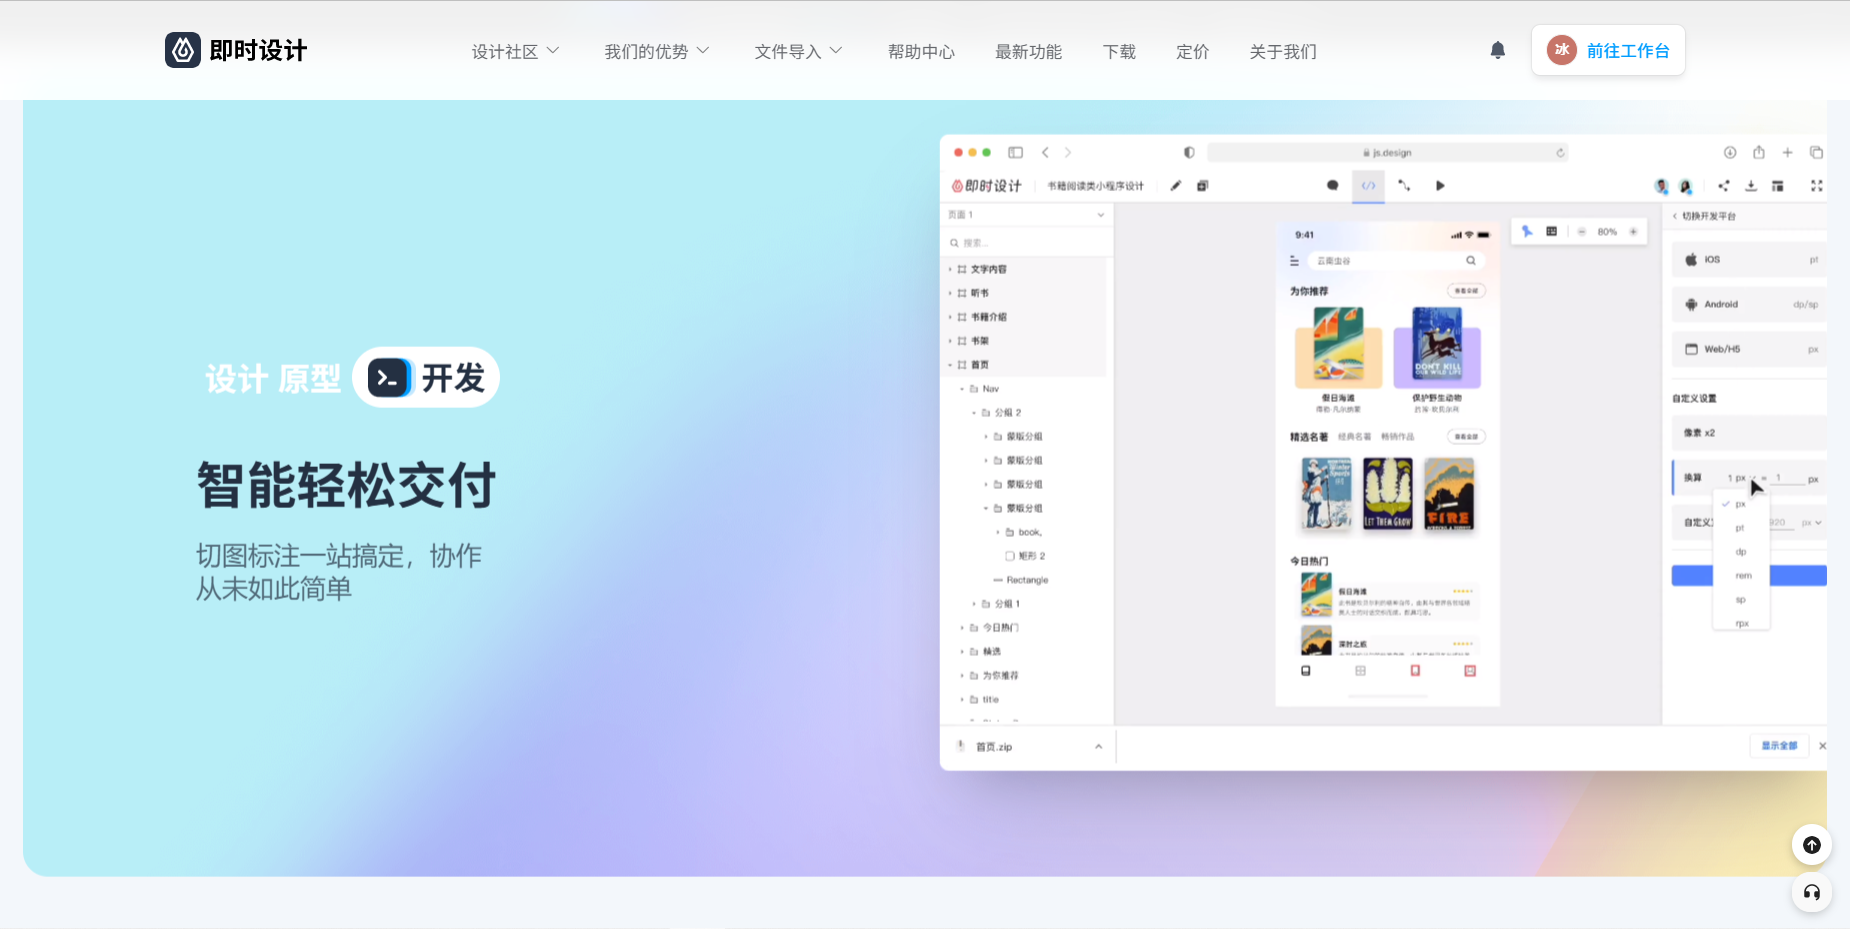The image size is (1850, 929).
Task: Click the play preview icon
Action: (1440, 185)
